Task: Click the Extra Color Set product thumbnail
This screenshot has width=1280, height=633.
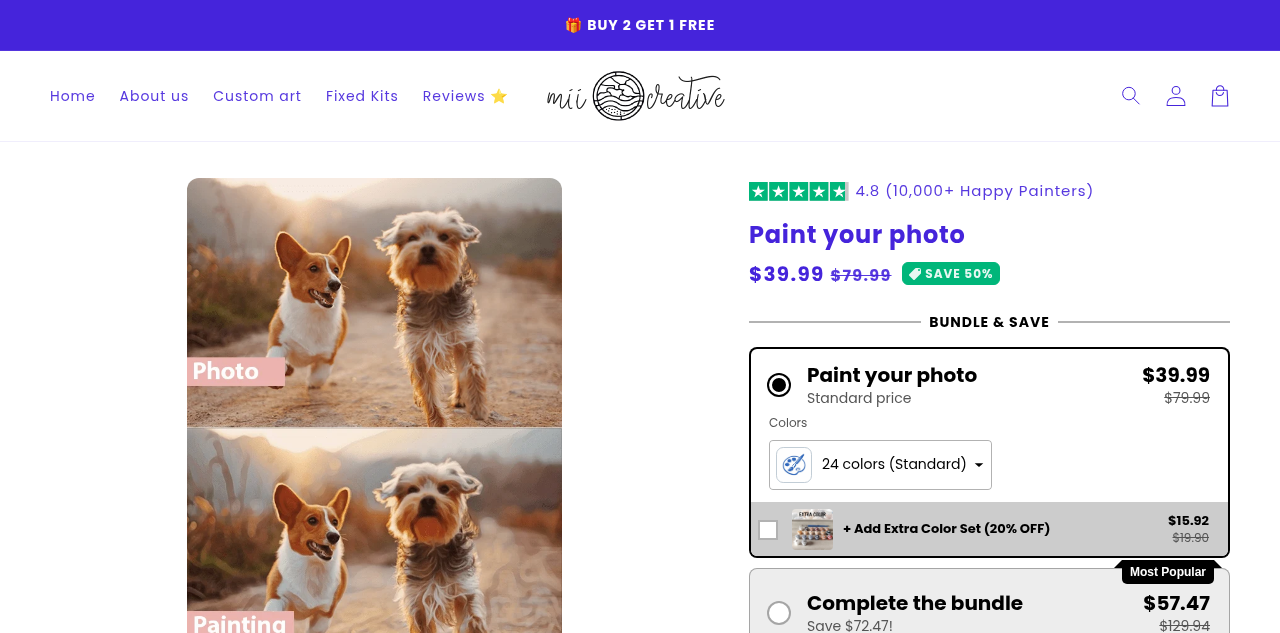Action: pos(812,529)
